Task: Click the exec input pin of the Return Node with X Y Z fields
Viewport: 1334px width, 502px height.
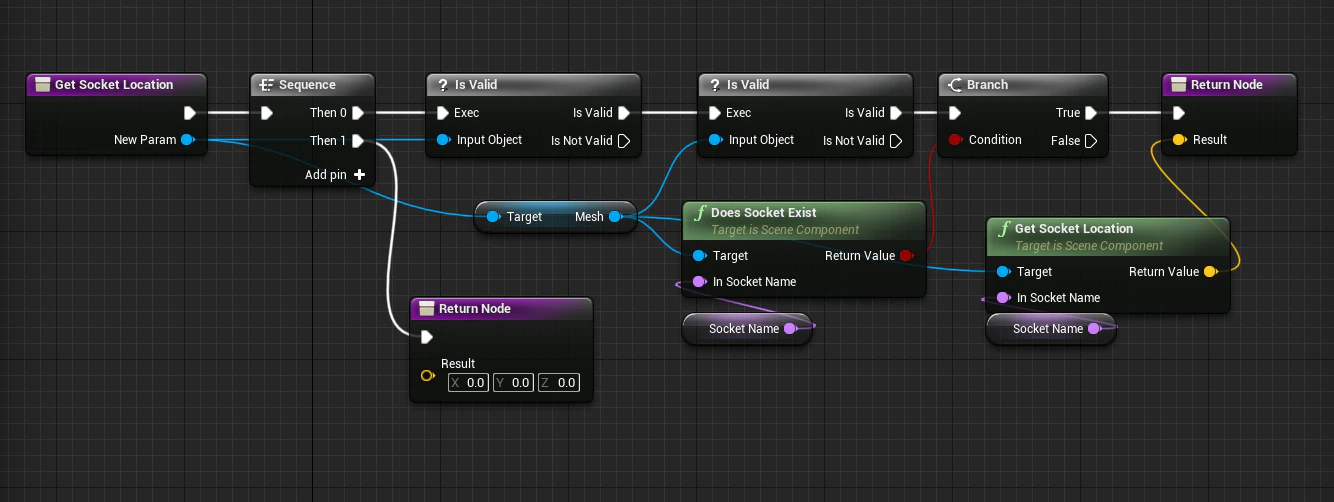Action: point(427,337)
